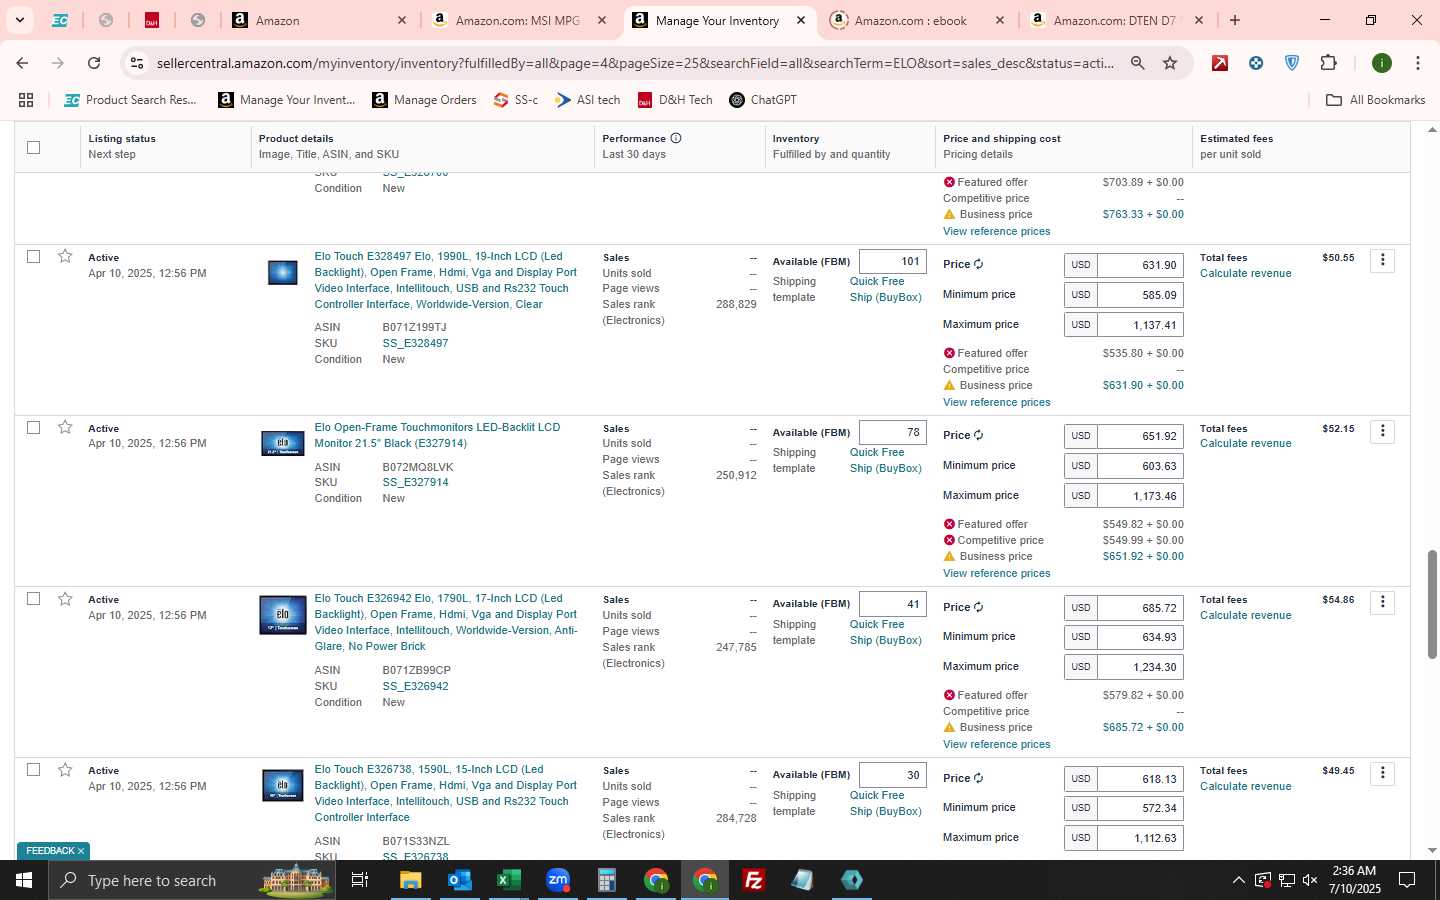Click the zoom magnifier in address bar
1440x900 pixels.
tap(1138, 63)
